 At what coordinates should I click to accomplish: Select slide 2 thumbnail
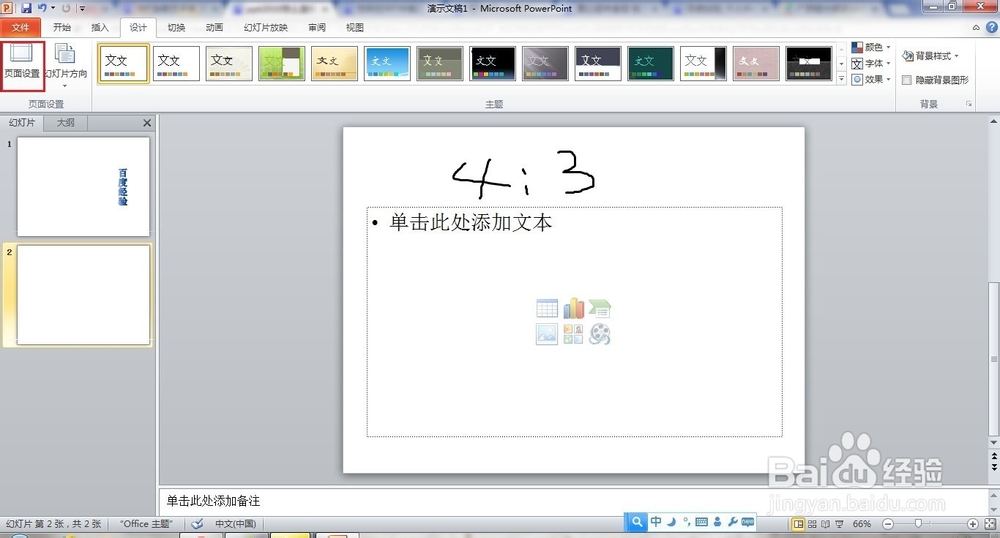pyautogui.click(x=83, y=295)
